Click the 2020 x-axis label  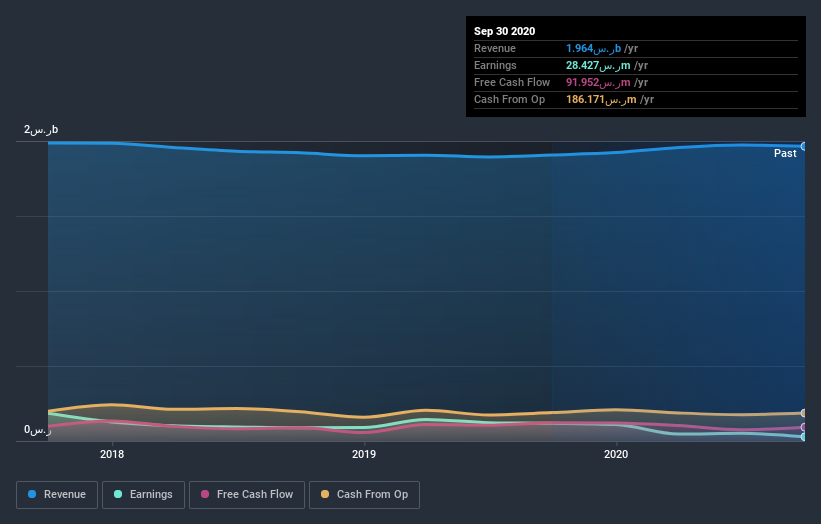click(616, 454)
